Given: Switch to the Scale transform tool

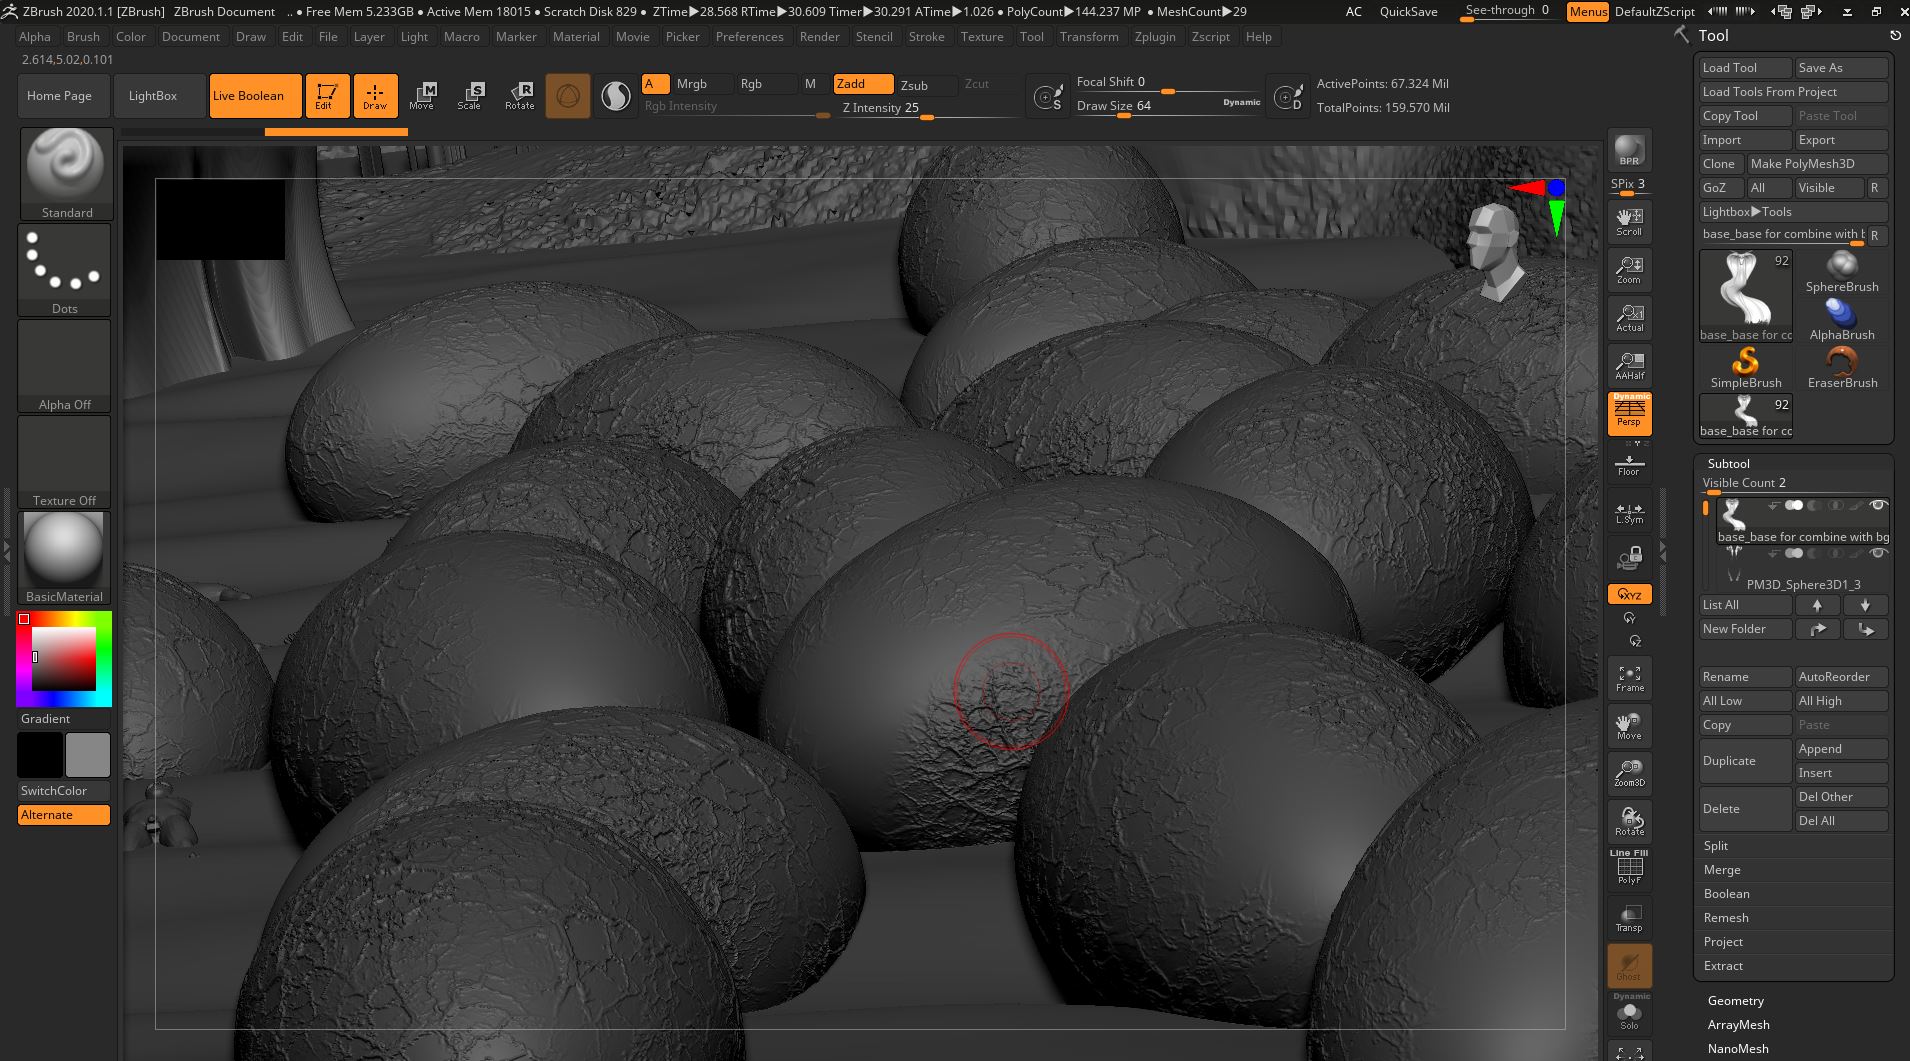Looking at the screenshot, I should tap(470, 96).
